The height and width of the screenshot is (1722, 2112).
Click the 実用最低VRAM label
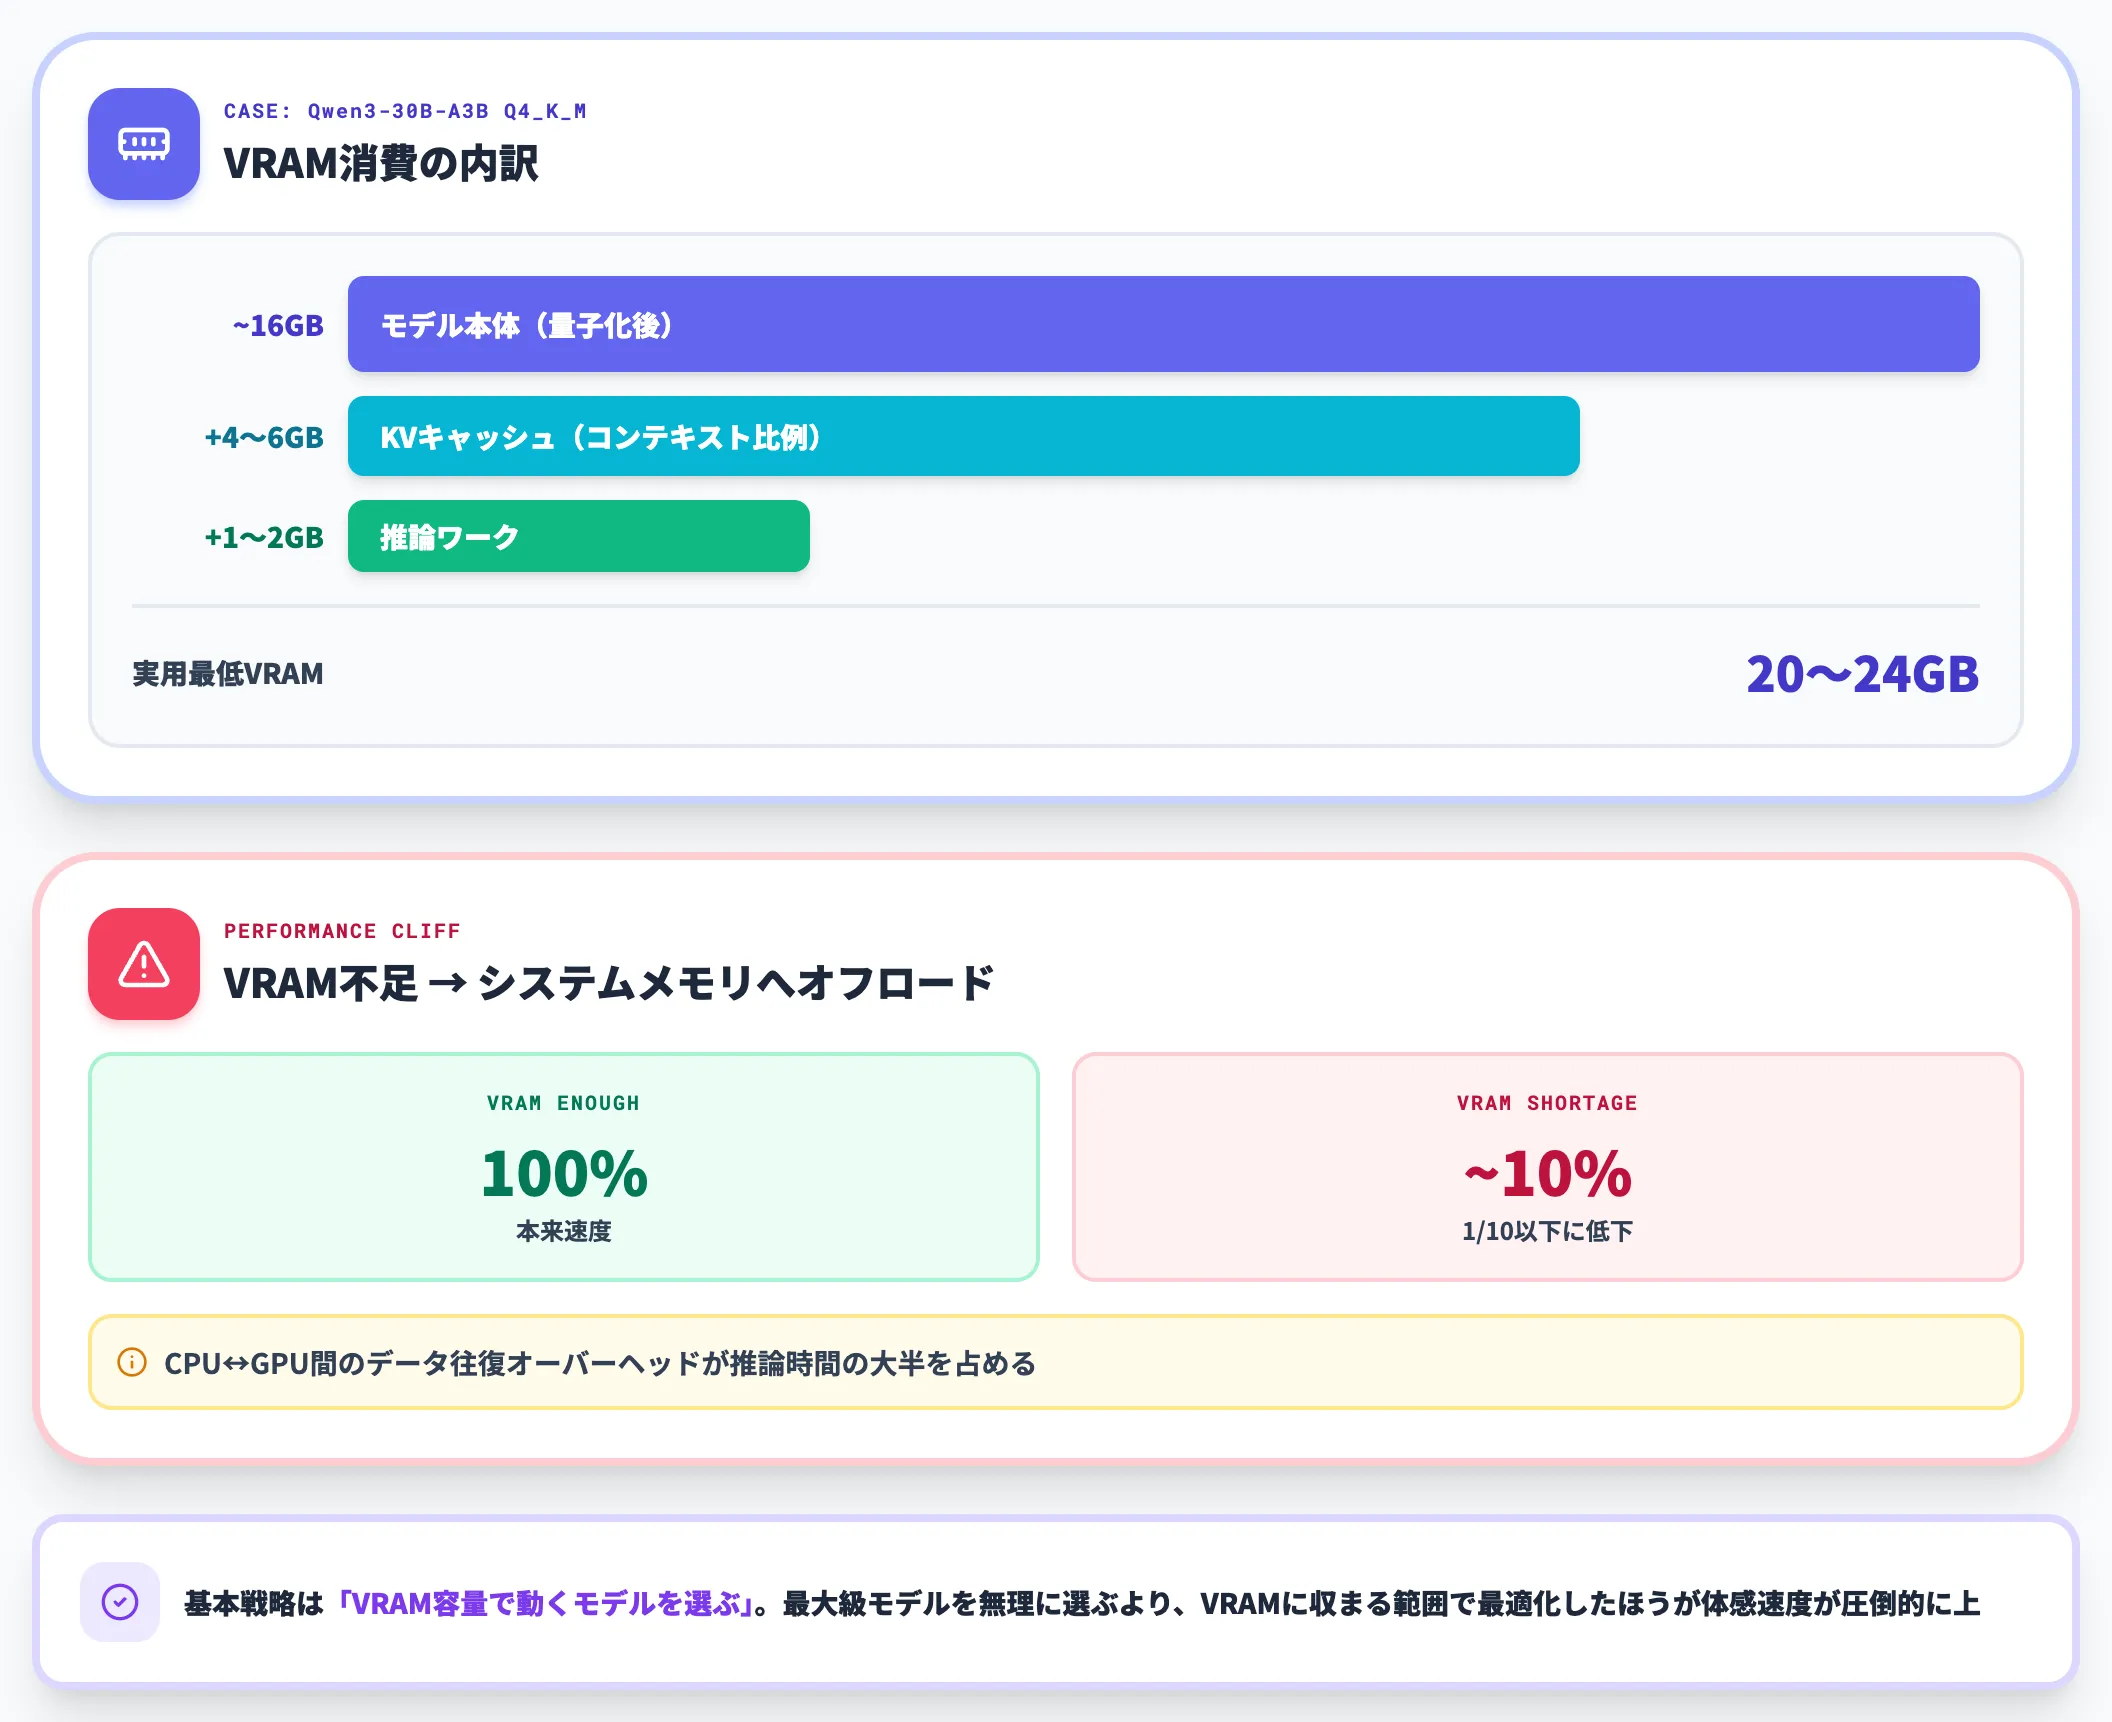(228, 674)
